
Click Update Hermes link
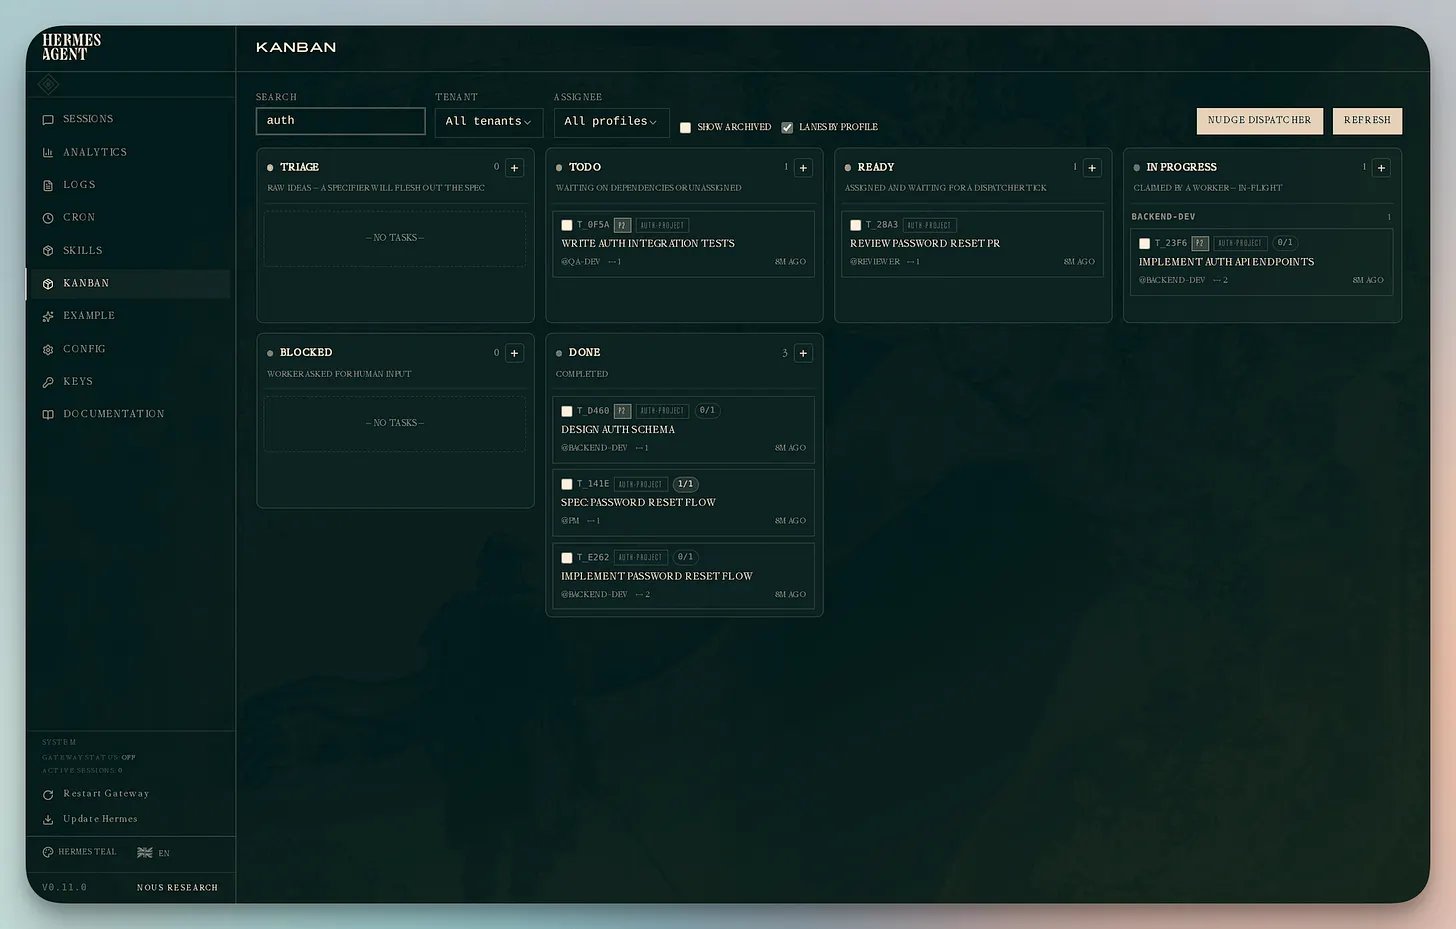coord(100,819)
